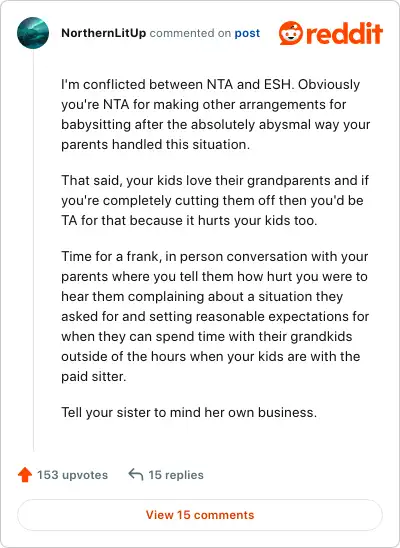Click the orange upvote arrow icon
Screen dimensions: 400x548
tap(24, 475)
